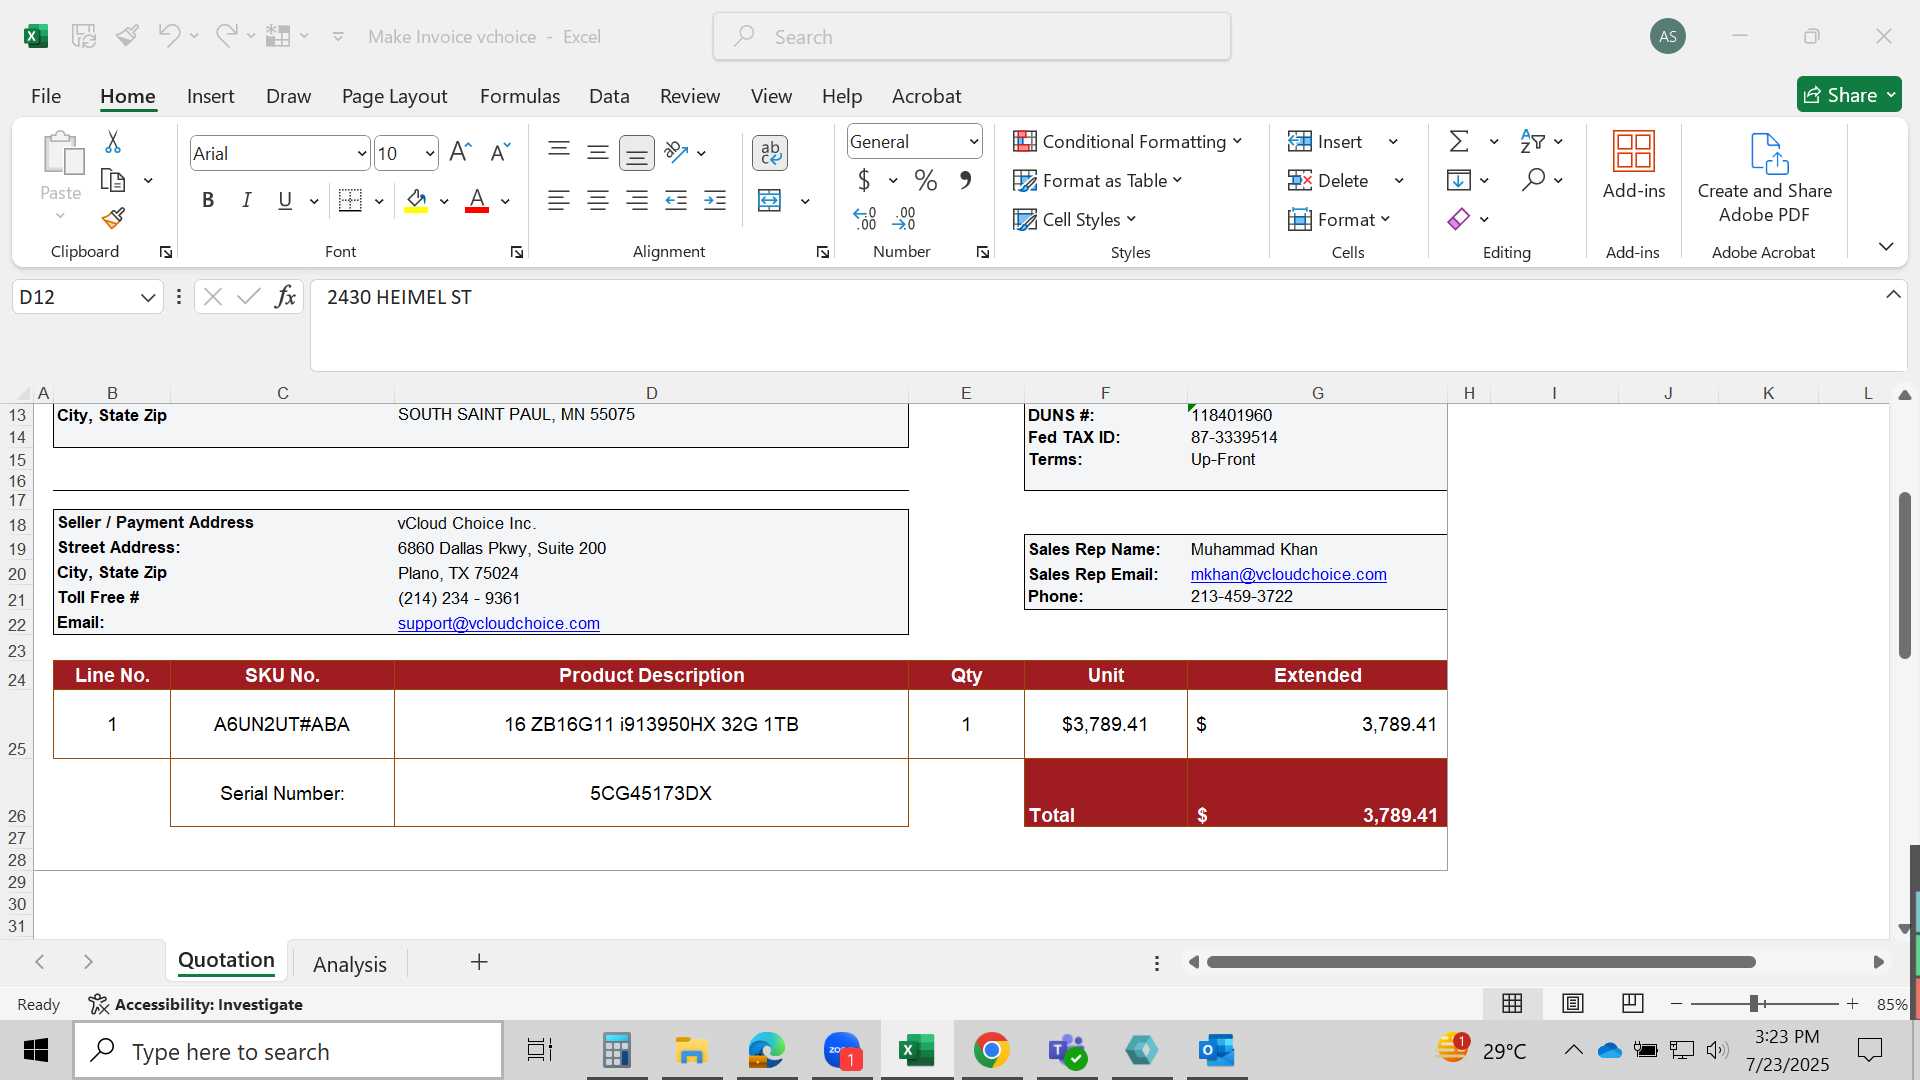The height and width of the screenshot is (1080, 1920).
Task: Click the Top Align icon
Action: [x=559, y=150]
